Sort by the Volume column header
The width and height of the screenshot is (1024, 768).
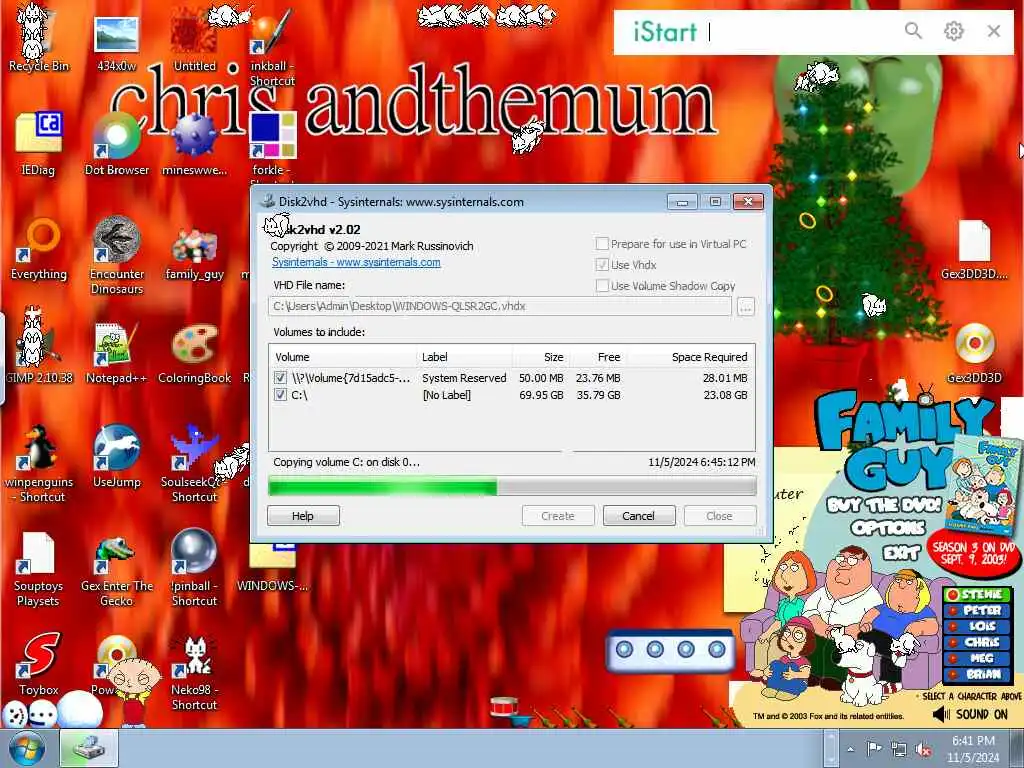click(x=343, y=357)
